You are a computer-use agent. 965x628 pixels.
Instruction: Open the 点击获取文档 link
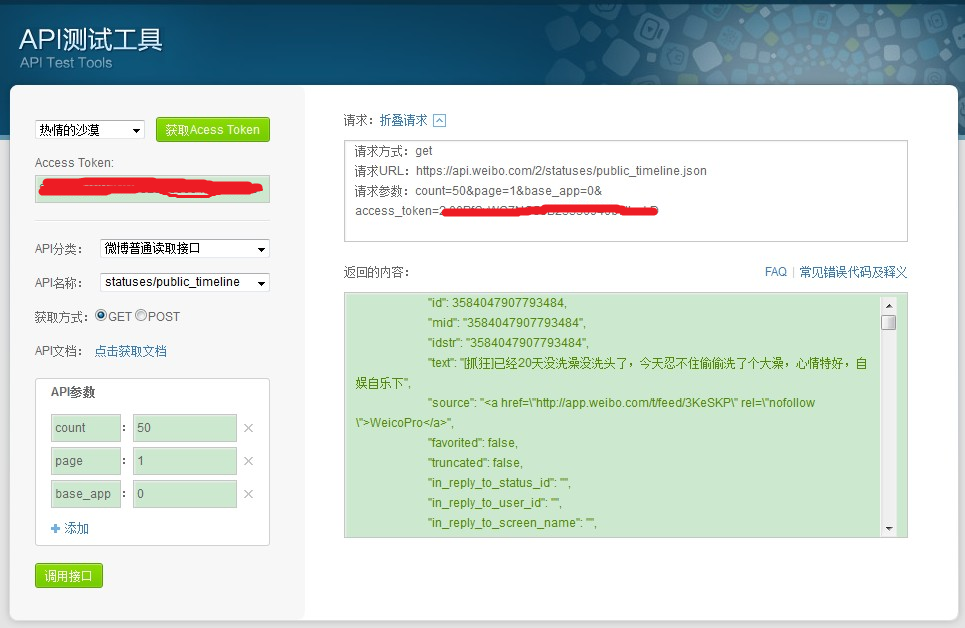click(x=130, y=351)
